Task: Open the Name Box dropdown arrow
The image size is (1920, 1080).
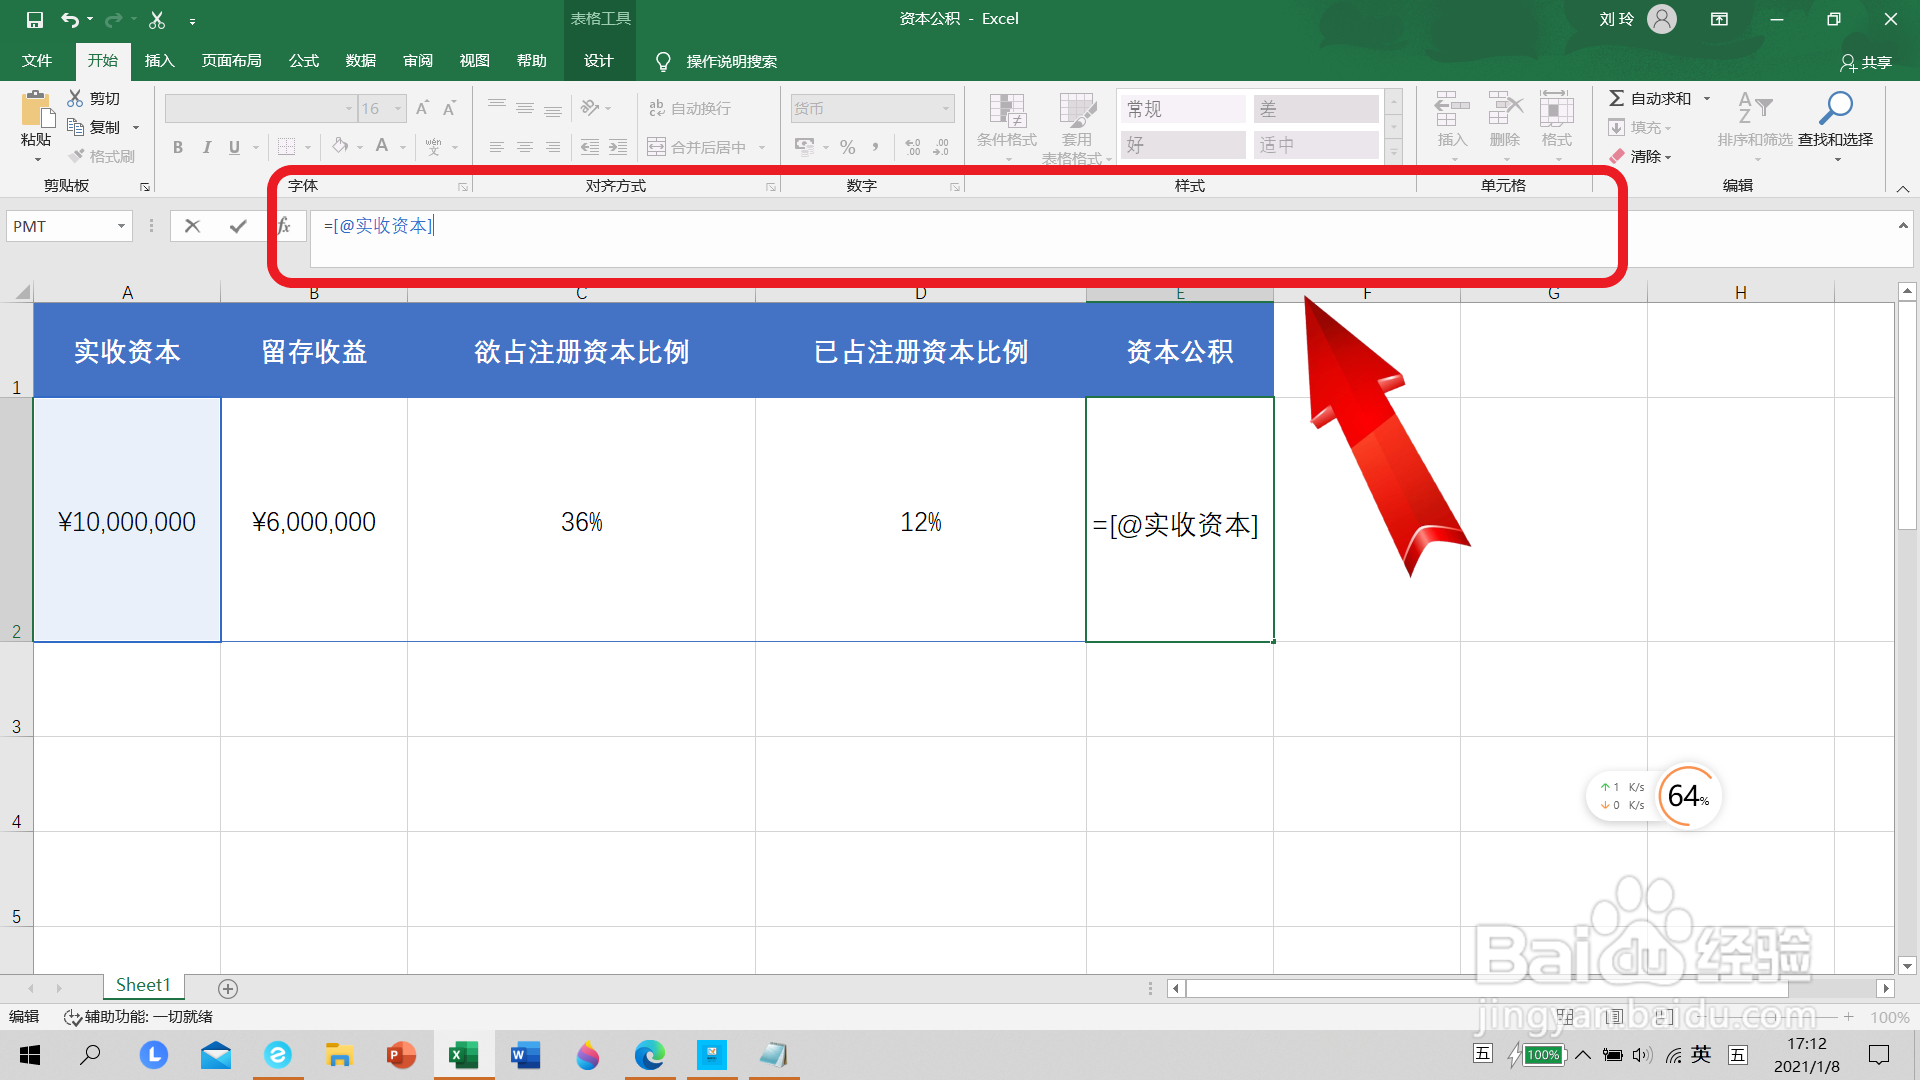Action: pos(121,226)
